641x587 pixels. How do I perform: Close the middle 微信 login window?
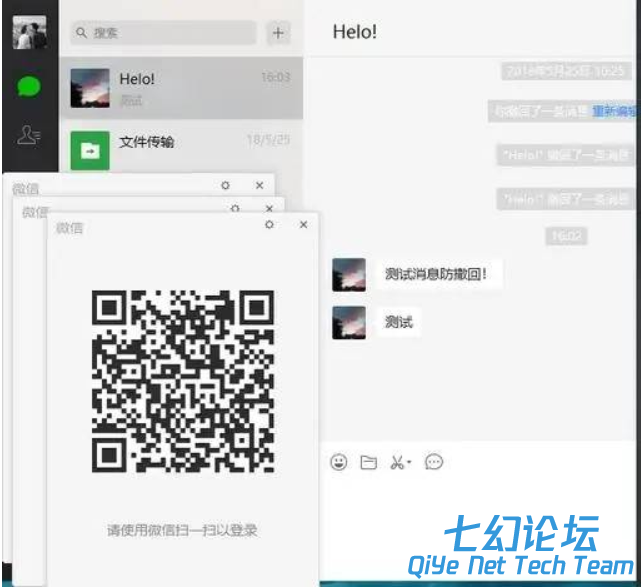pyautogui.click(x=269, y=208)
